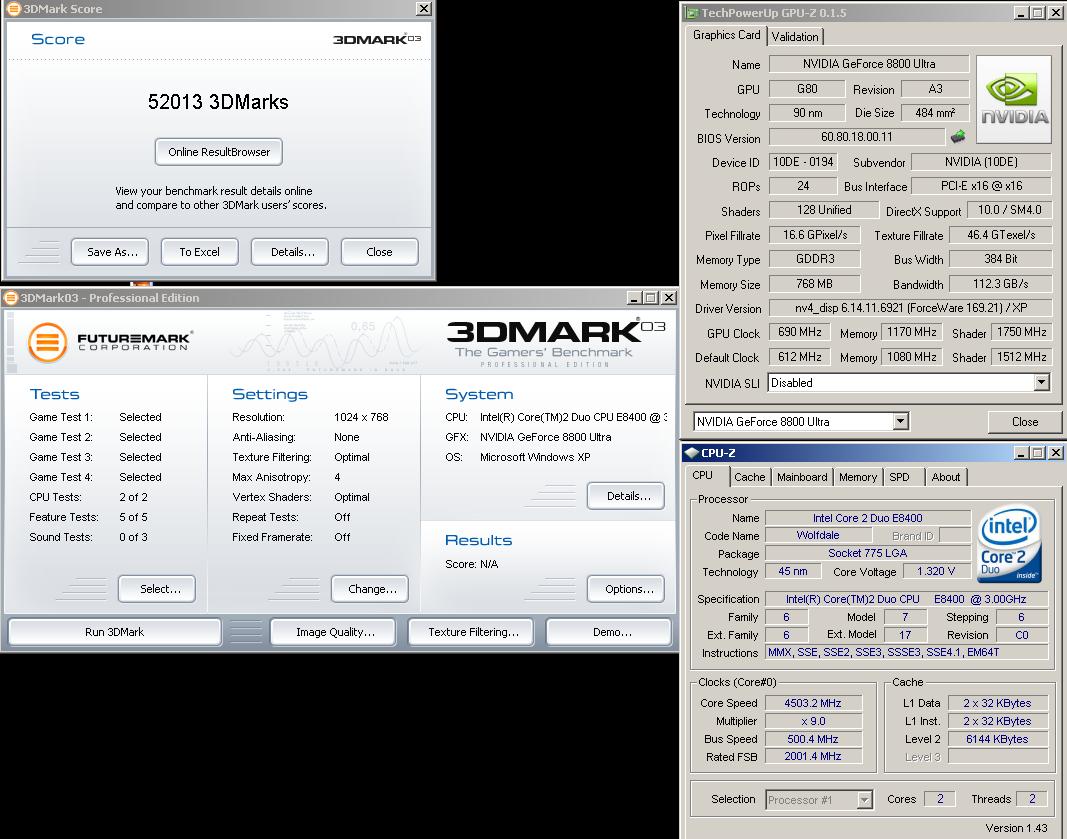Start benchmark with Run 3DMark
Screen dimensions: 1067x839
[x=114, y=631]
